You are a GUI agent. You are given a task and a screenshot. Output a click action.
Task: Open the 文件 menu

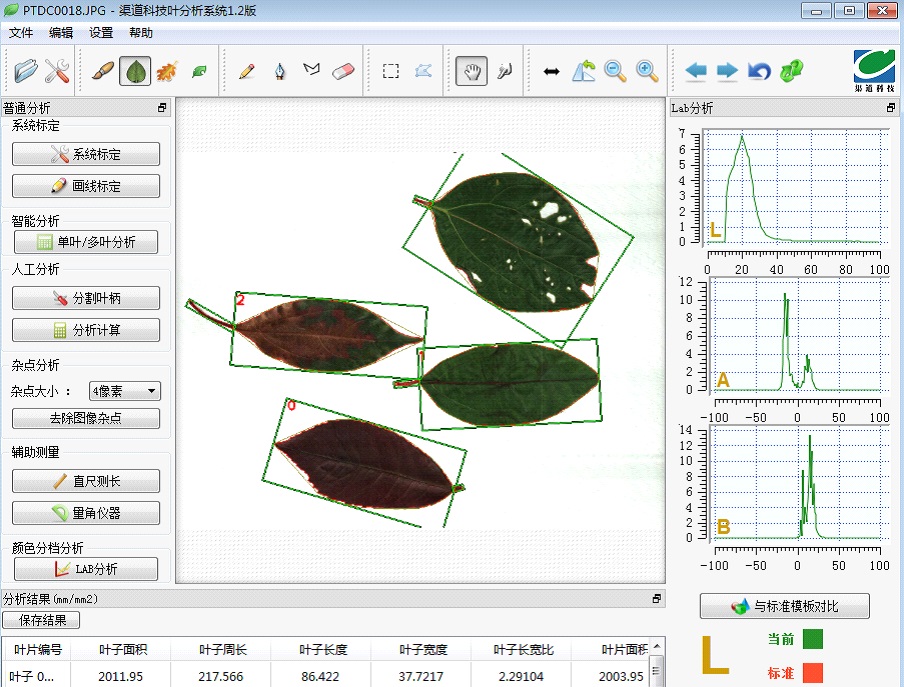point(21,32)
